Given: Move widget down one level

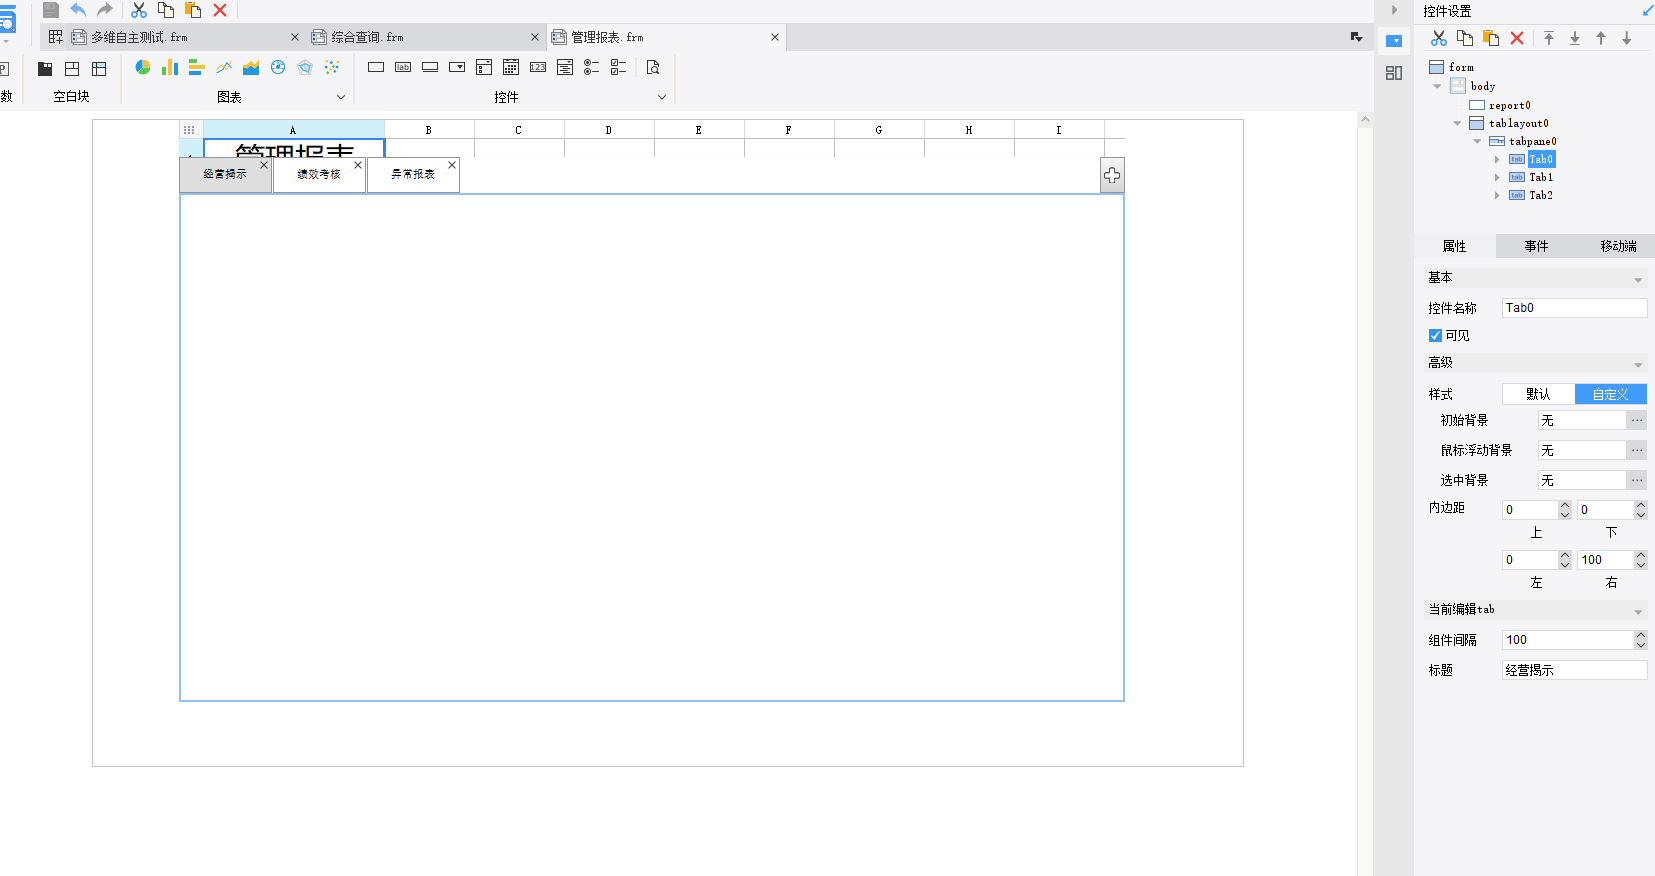Looking at the screenshot, I should (1627, 38).
